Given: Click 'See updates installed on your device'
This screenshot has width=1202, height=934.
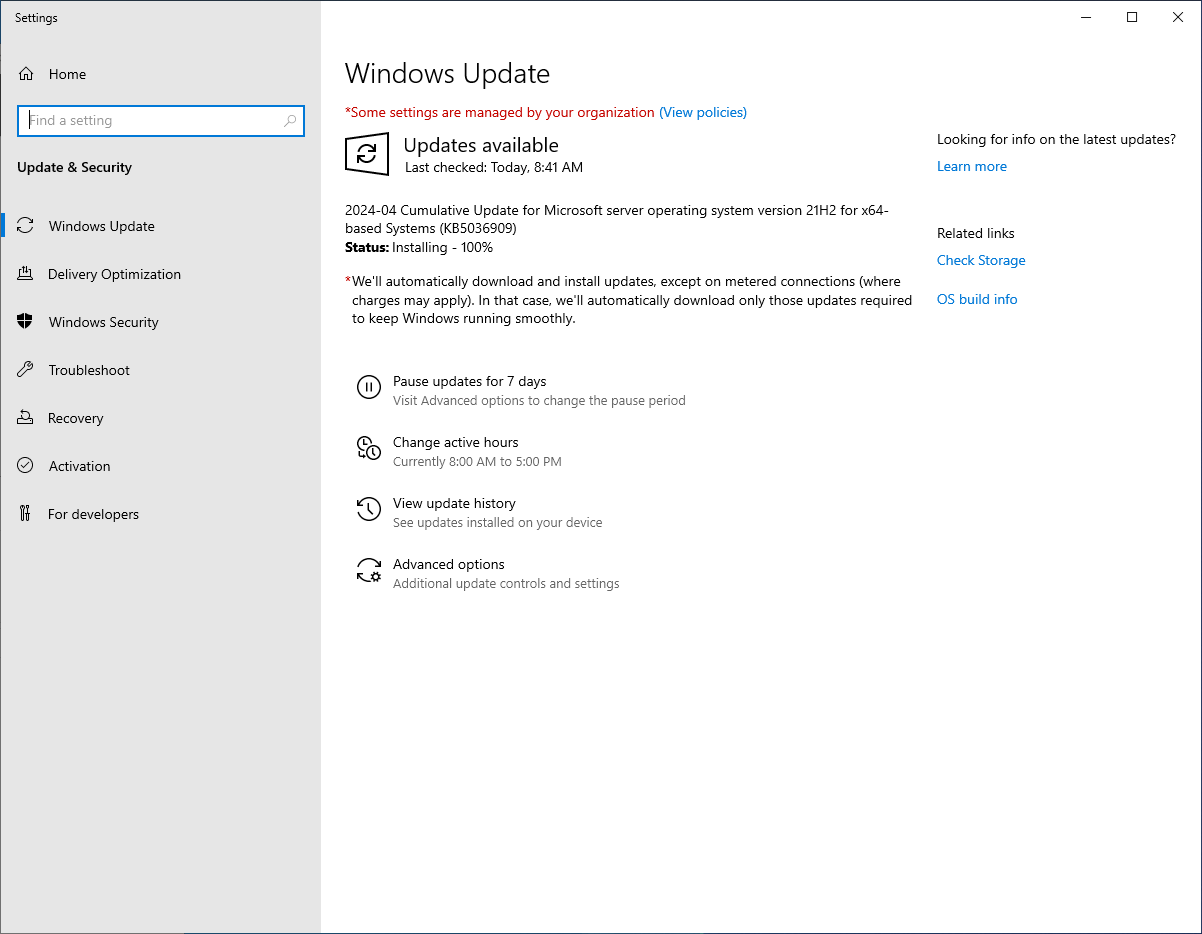Looking at the screenshot, I should tap(498, 522).
